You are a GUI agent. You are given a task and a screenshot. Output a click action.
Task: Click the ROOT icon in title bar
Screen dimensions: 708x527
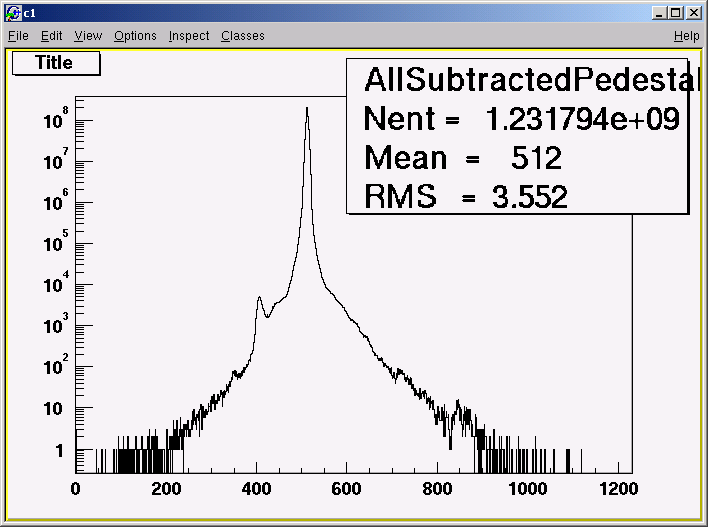click(x=13, y=13)
